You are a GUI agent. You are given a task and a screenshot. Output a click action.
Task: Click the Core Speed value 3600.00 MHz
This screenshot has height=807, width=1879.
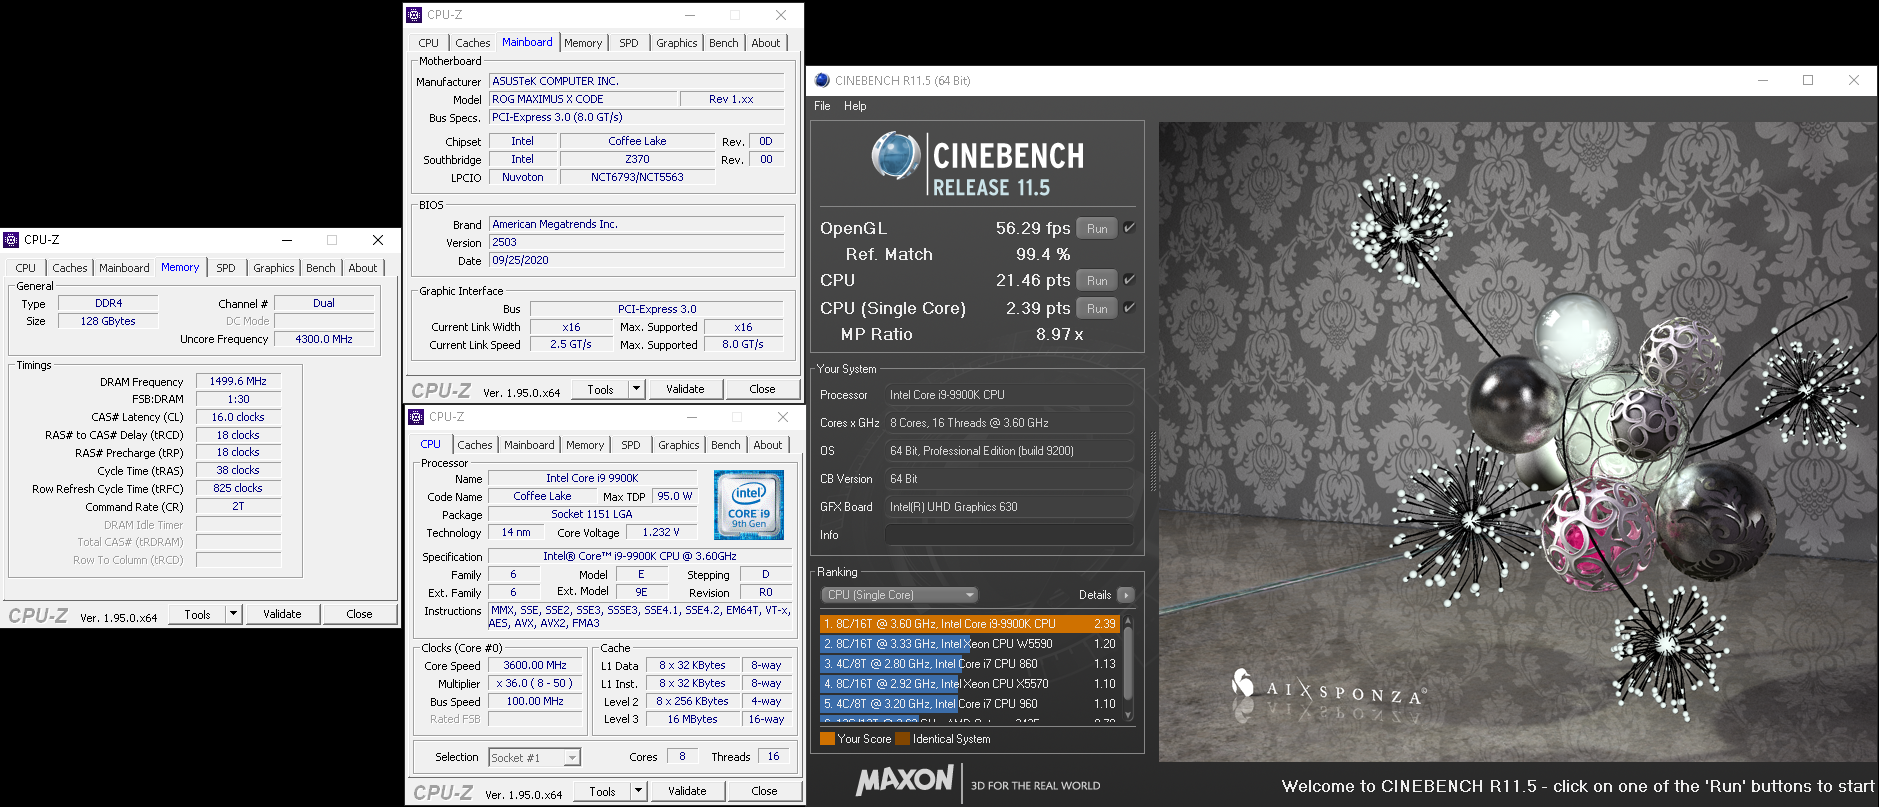click(535, 665)
